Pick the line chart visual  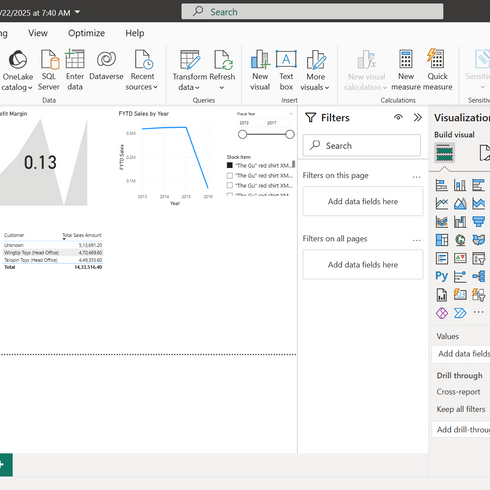point(442,203)
